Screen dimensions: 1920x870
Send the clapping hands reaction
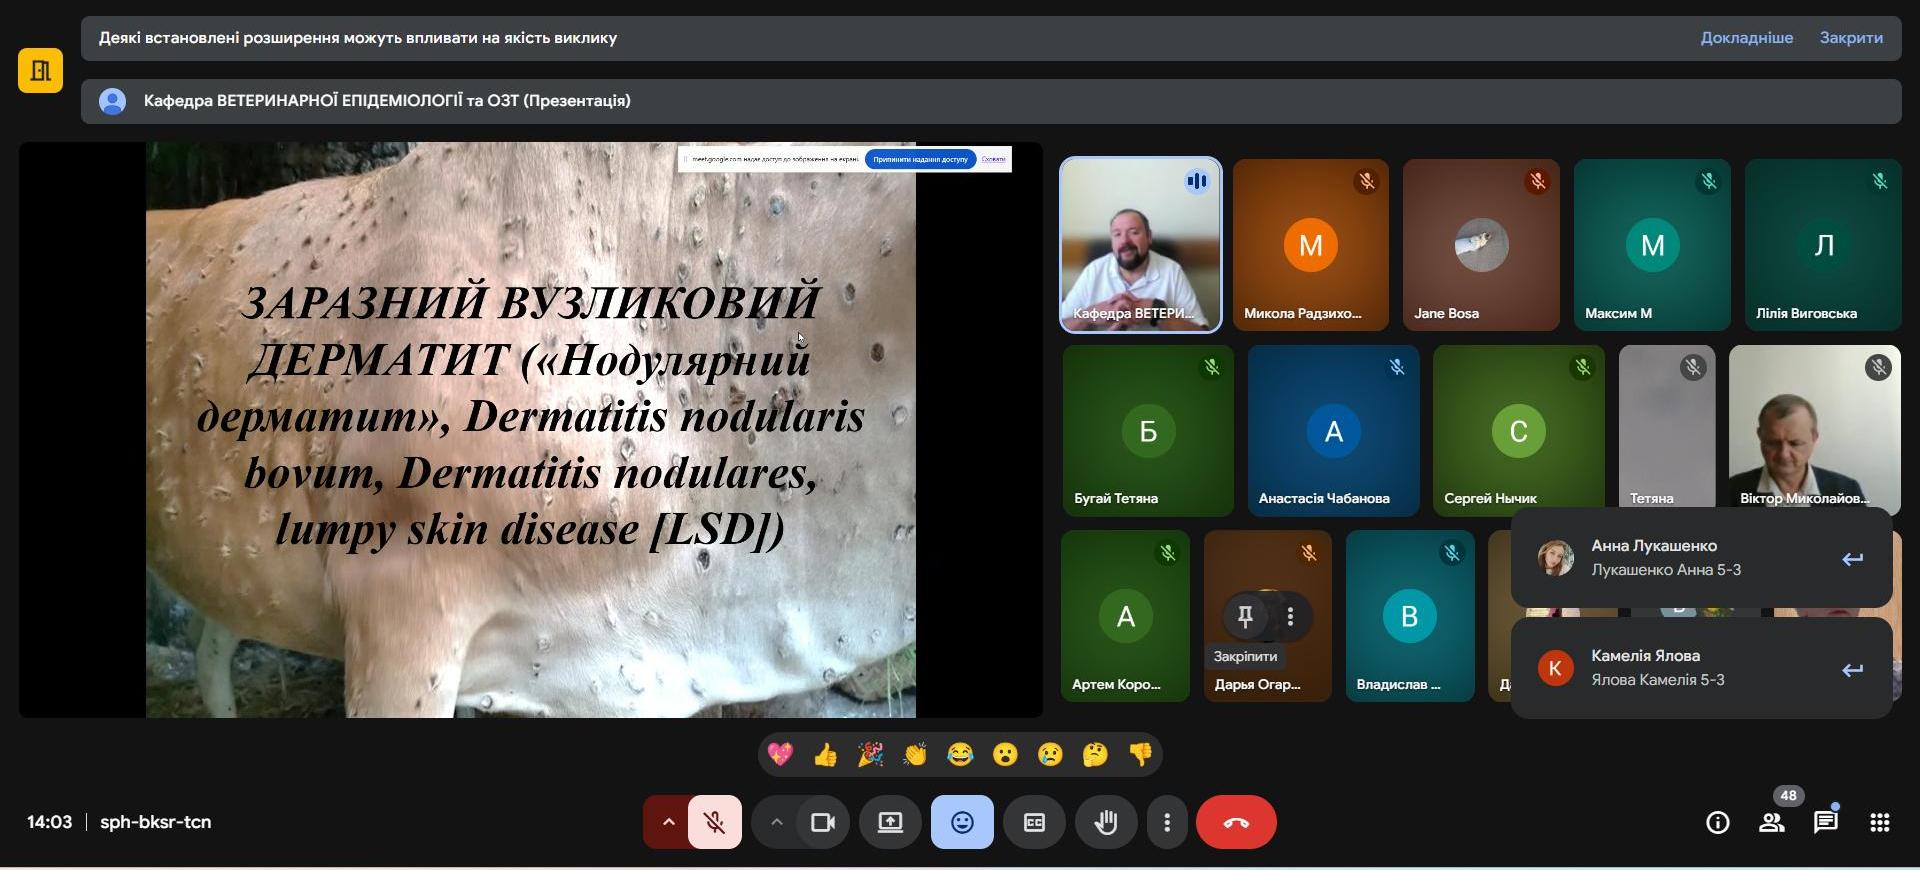[x=915, y=755]
